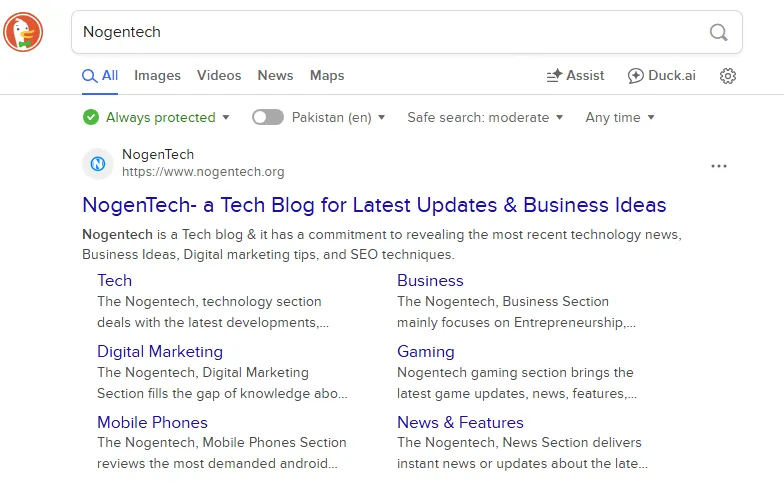Click the 'Digital Marketing Section fills the gap' text

(222, 383)
